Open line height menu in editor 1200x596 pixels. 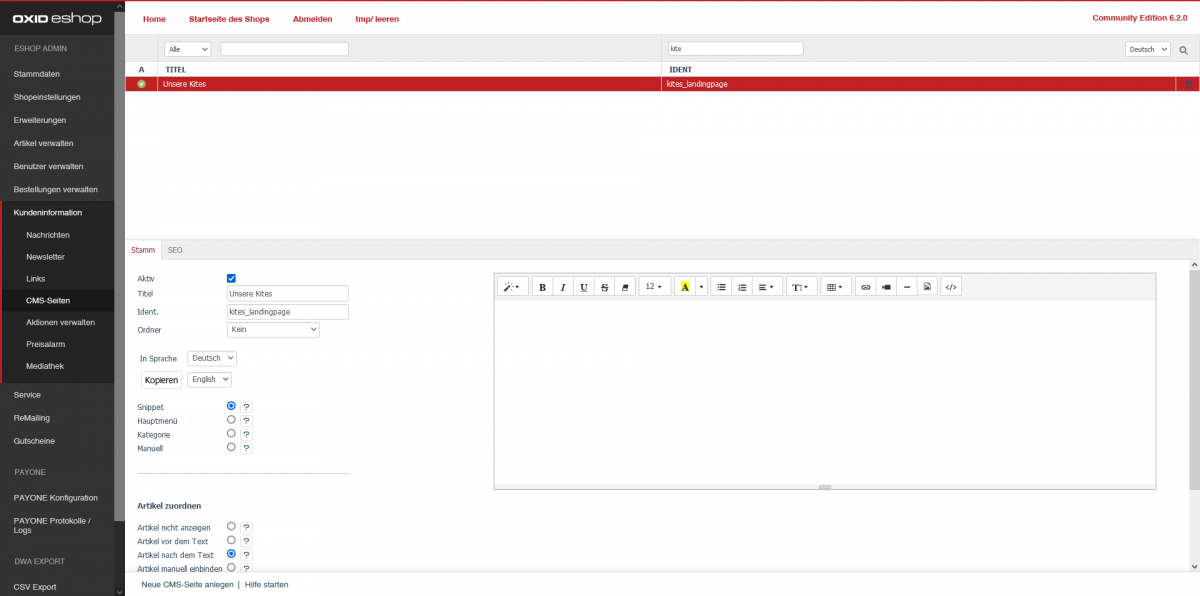click(x=802, y=287)
